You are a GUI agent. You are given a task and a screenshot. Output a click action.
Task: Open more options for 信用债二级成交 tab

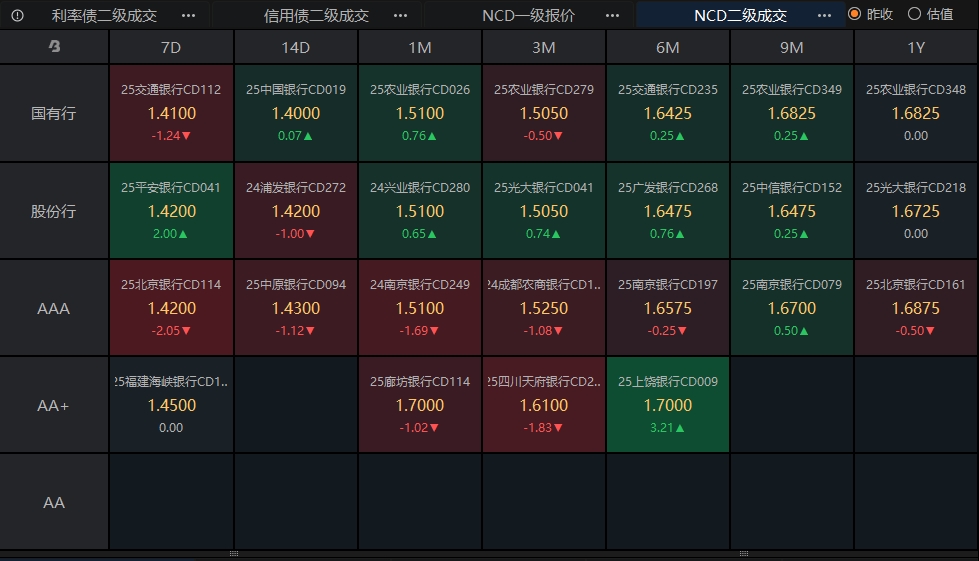(400, 16)
